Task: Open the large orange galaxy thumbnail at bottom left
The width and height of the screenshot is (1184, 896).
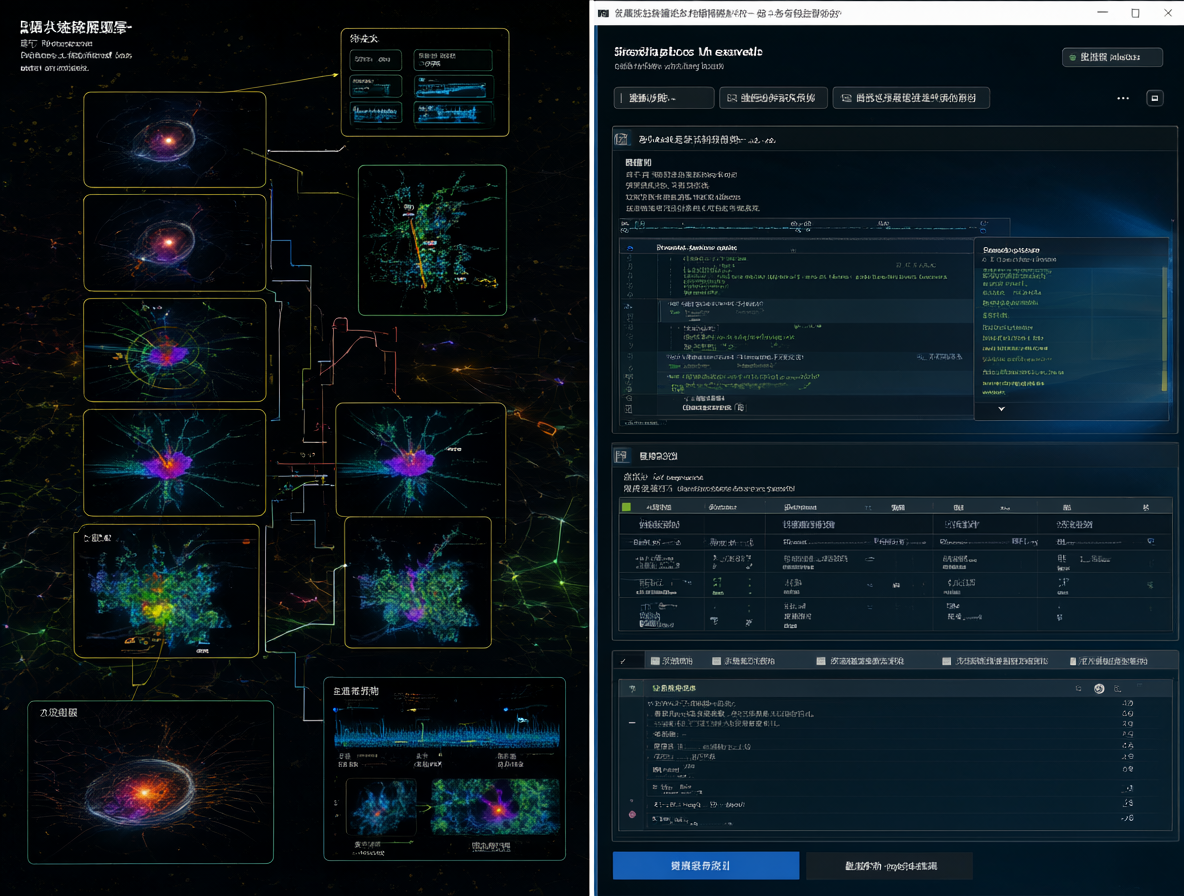Action: point(150,782)
